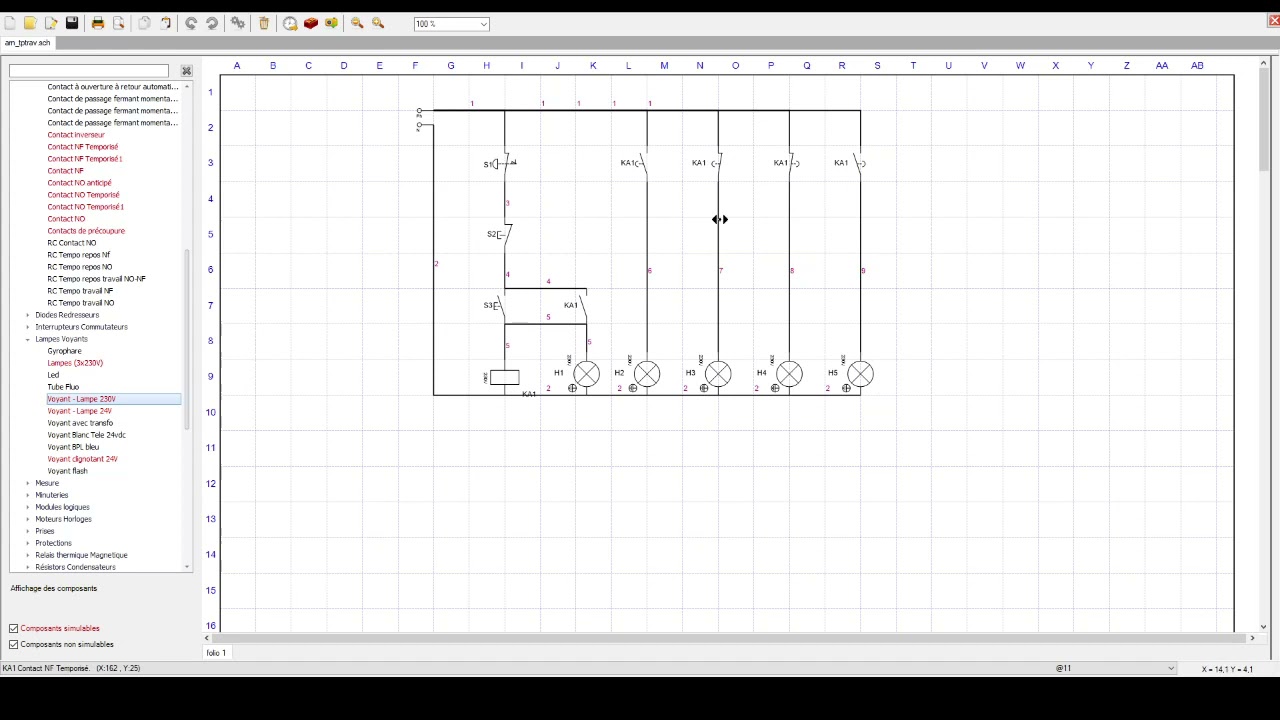Select the KA1 coil rectangle symbol
1280x720 pixels.
point(504,377)
